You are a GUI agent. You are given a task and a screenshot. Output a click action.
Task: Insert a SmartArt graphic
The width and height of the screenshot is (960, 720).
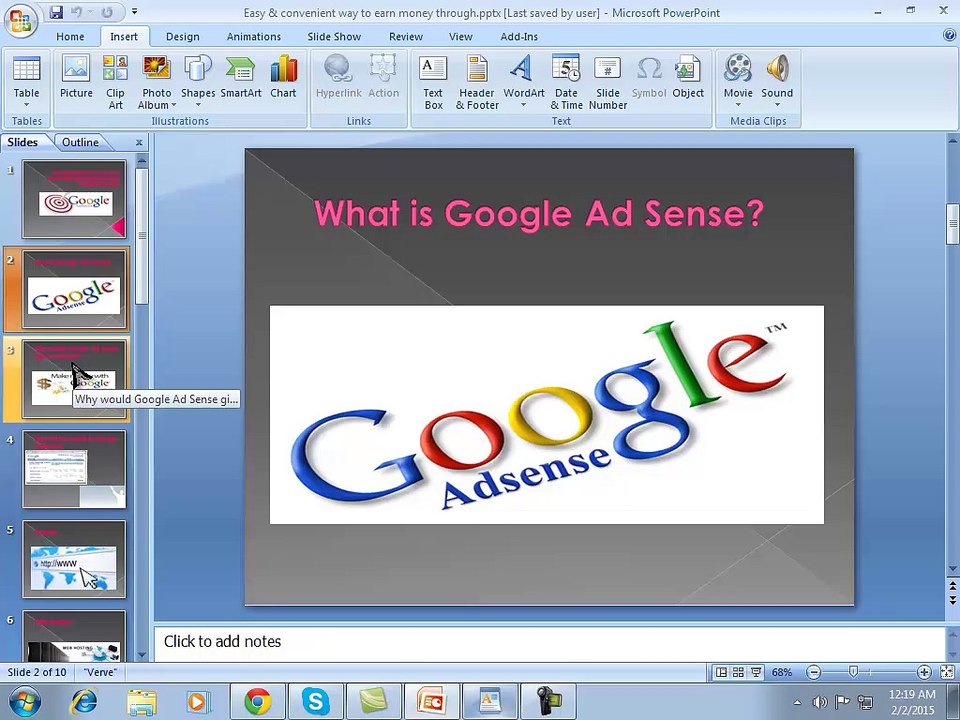pyautogui.click(x=241, y=77)
